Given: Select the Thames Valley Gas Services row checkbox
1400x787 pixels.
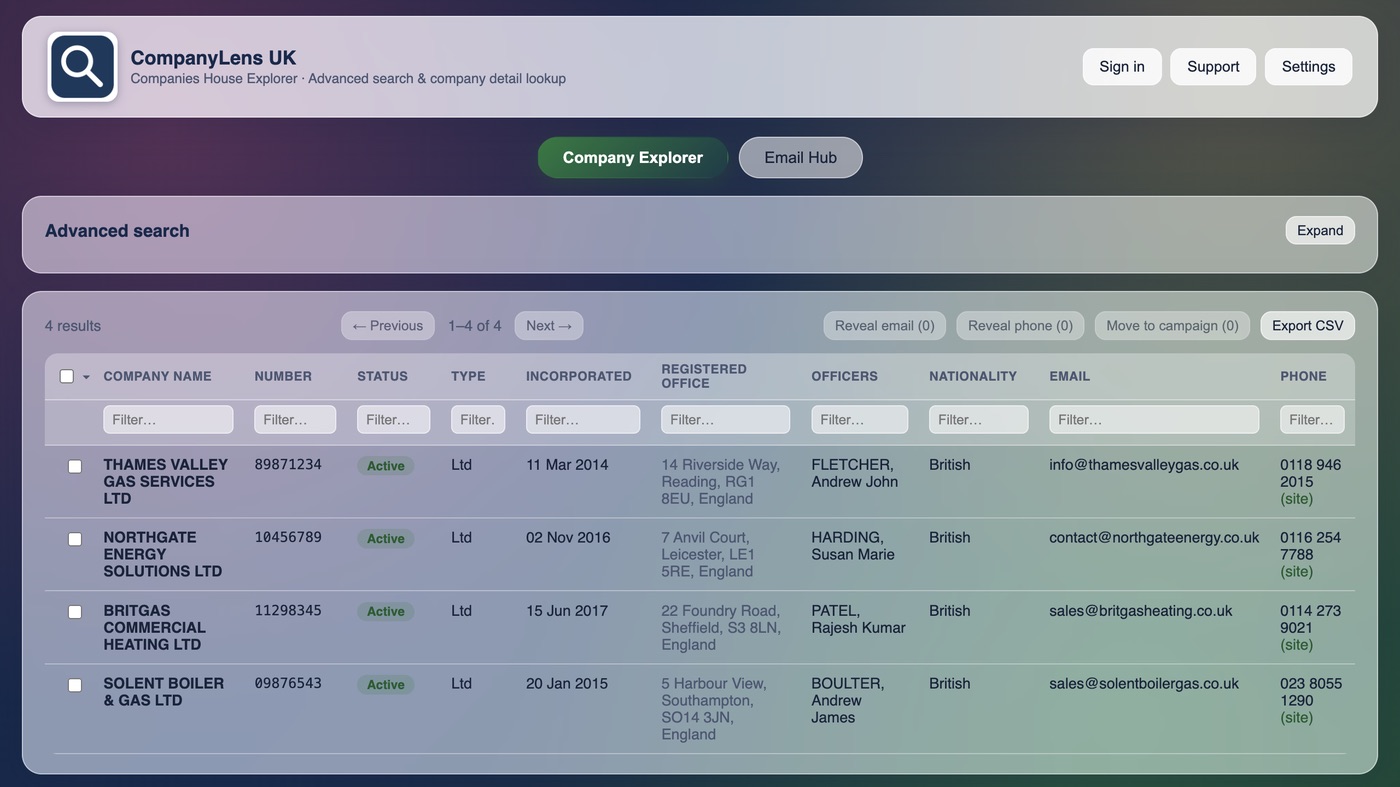Looking at the screenshot, I should (x=75, y=466).
